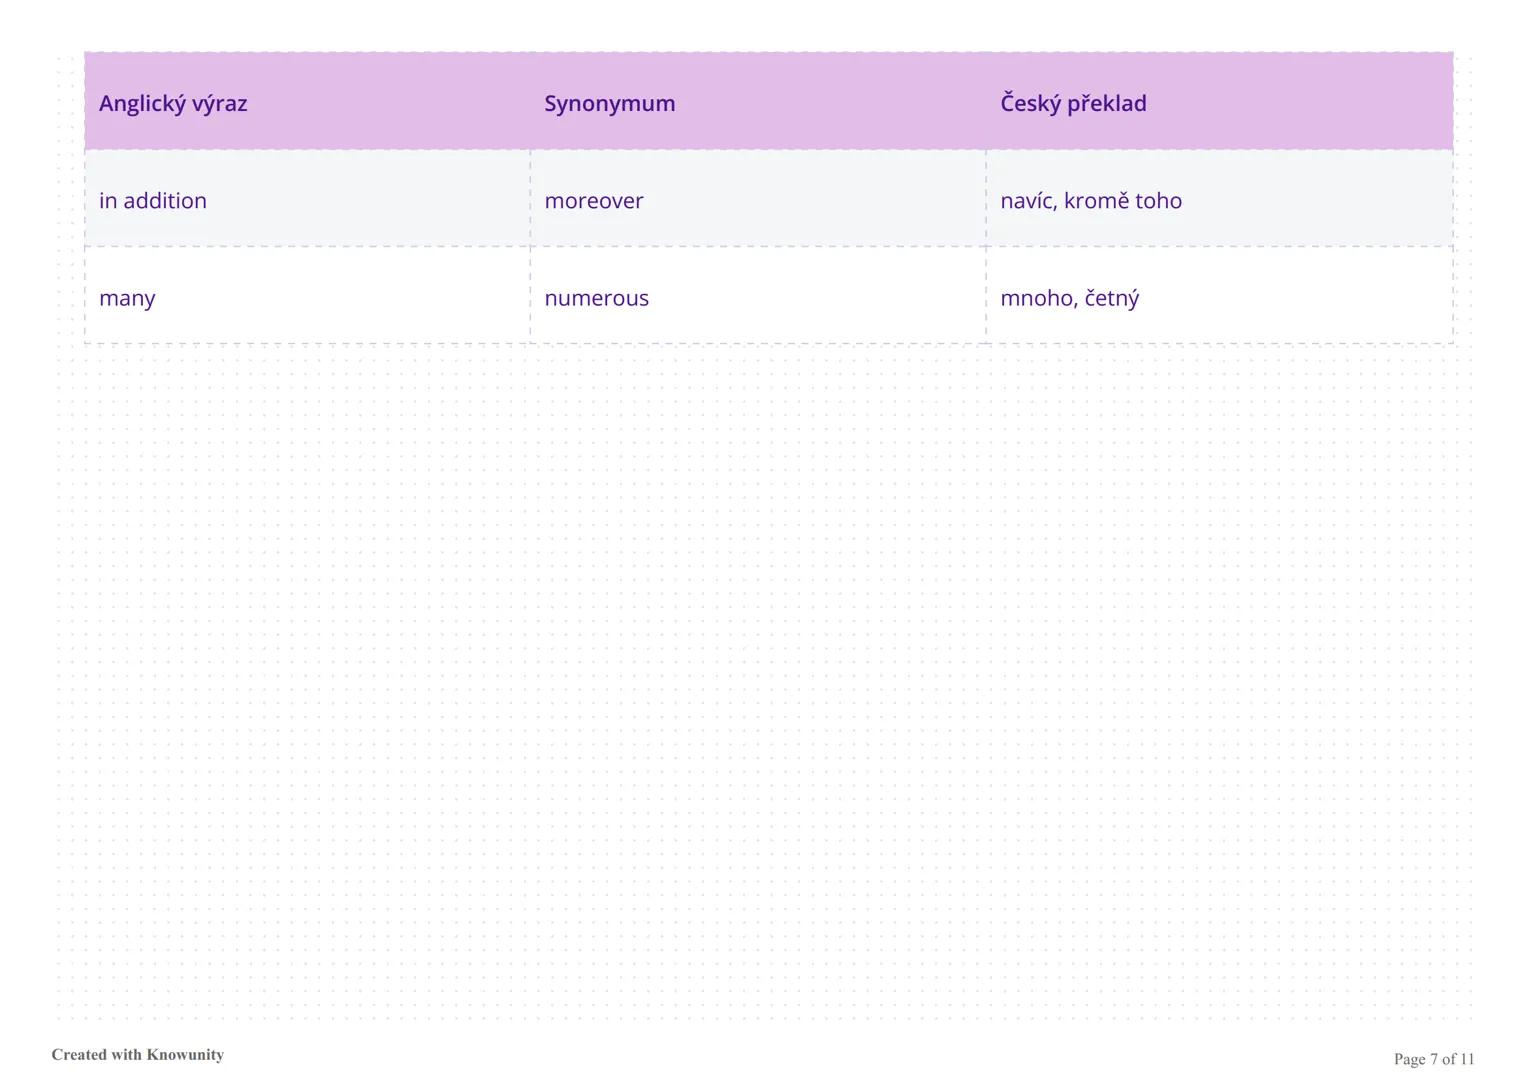
Task: Click the "mnoho, četný" translation cell
Action: coord(1069,298)
